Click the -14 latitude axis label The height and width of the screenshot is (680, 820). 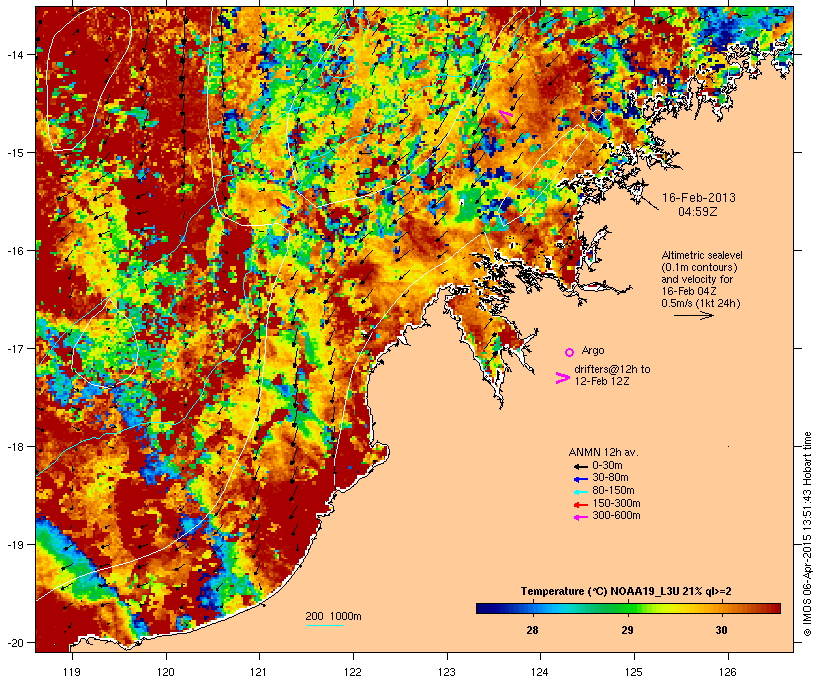pyautogui.click(x=14, y=54)
